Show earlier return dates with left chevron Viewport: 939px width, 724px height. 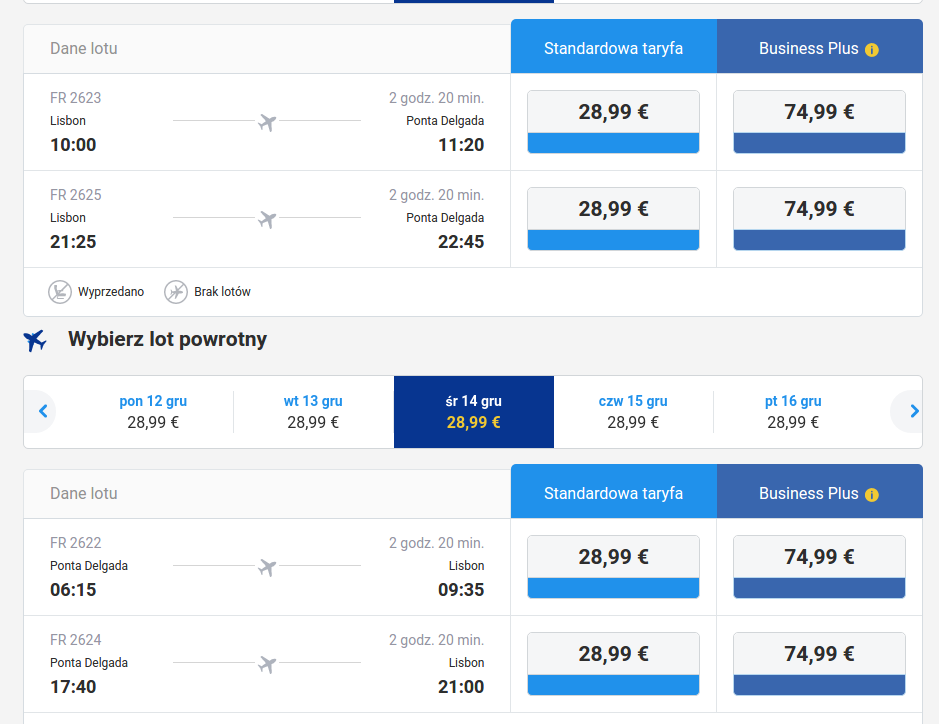42,411
